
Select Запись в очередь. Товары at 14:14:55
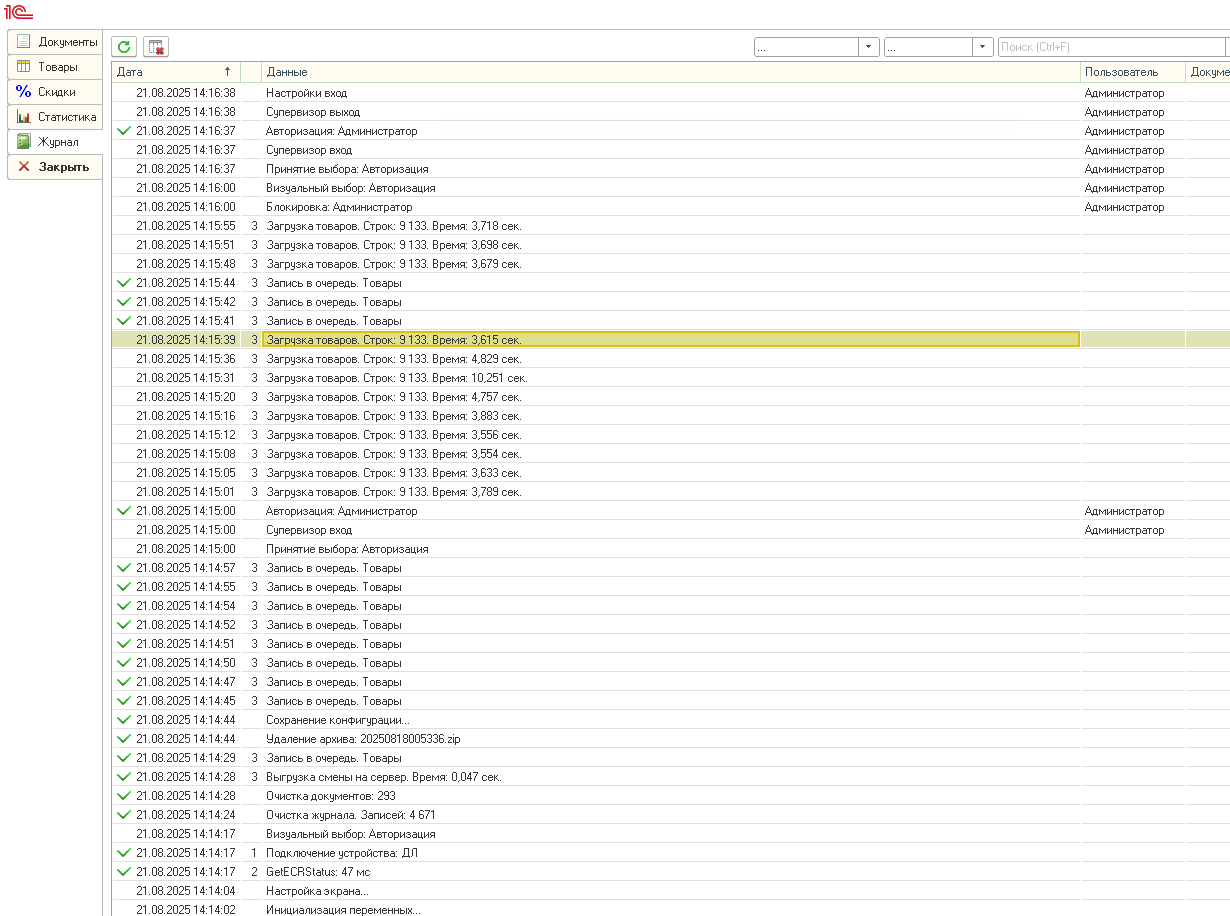click(670, 587)
